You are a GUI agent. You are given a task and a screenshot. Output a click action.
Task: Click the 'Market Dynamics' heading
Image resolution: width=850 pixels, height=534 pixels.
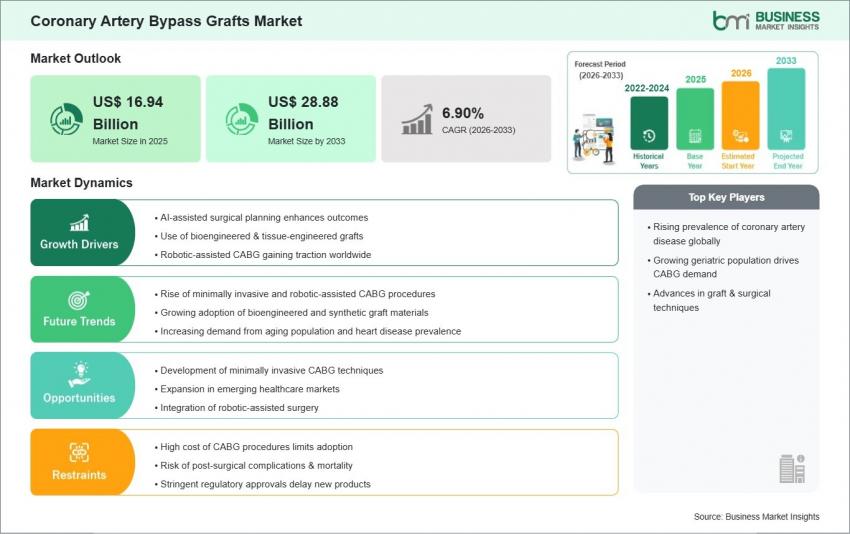[81, 183]
